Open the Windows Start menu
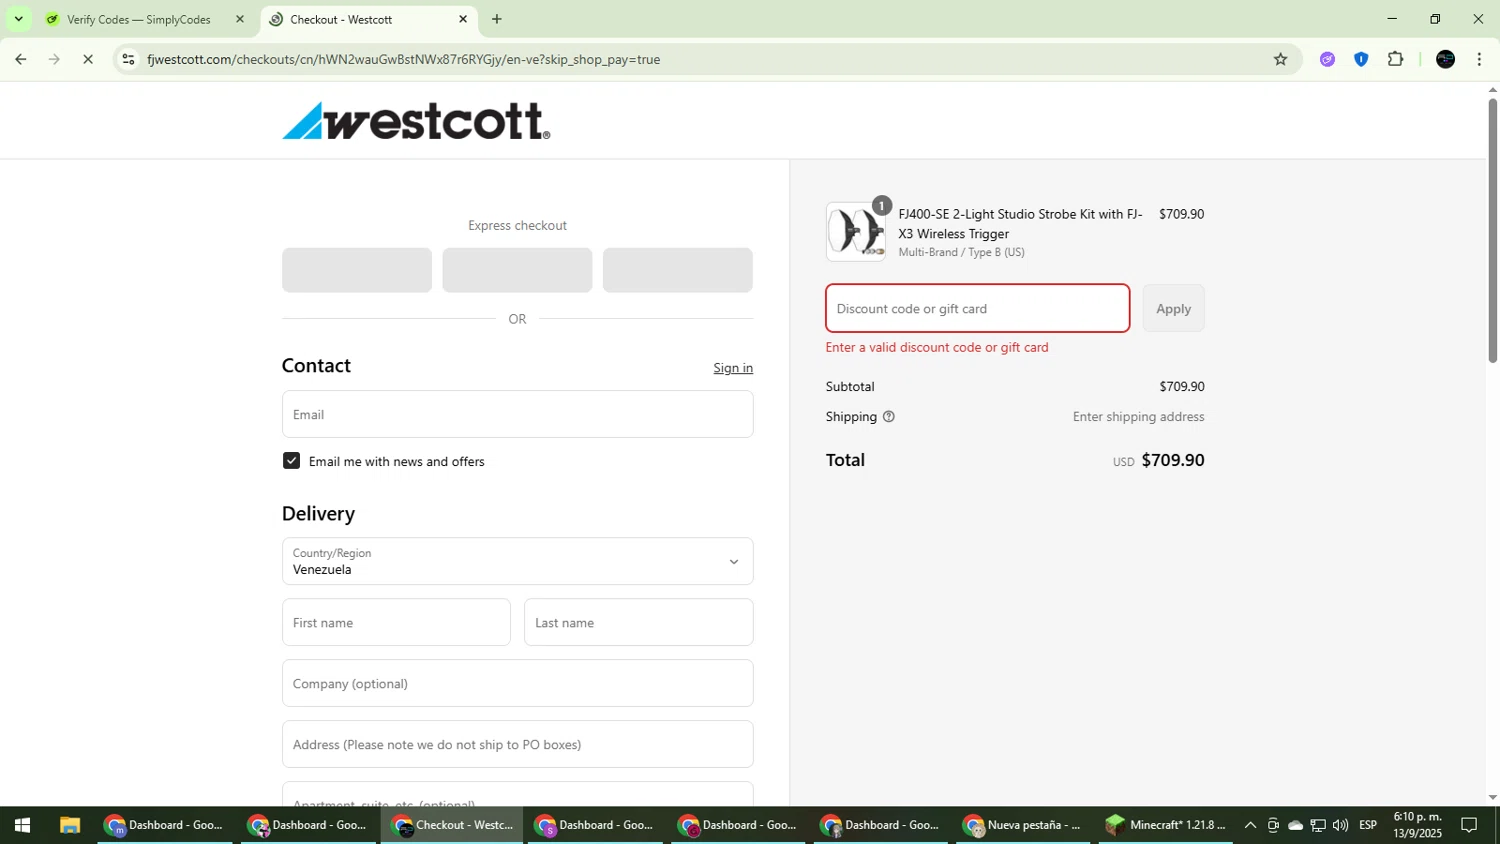The image size is (1500, 844). click(22, 825)
